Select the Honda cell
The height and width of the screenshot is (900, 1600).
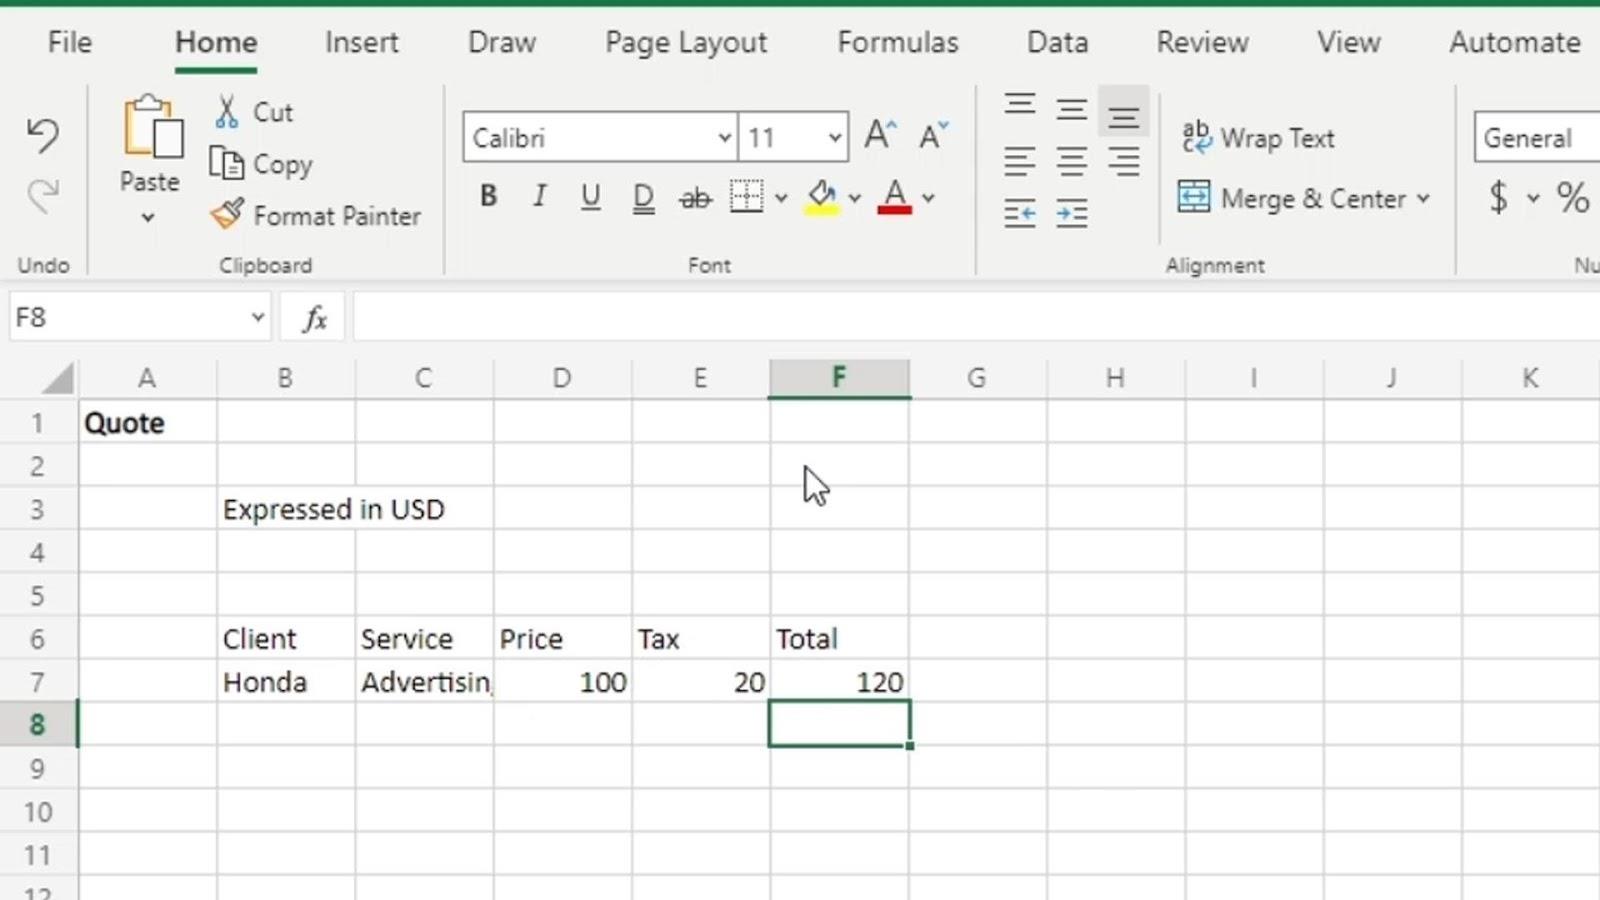pos(286,682)
